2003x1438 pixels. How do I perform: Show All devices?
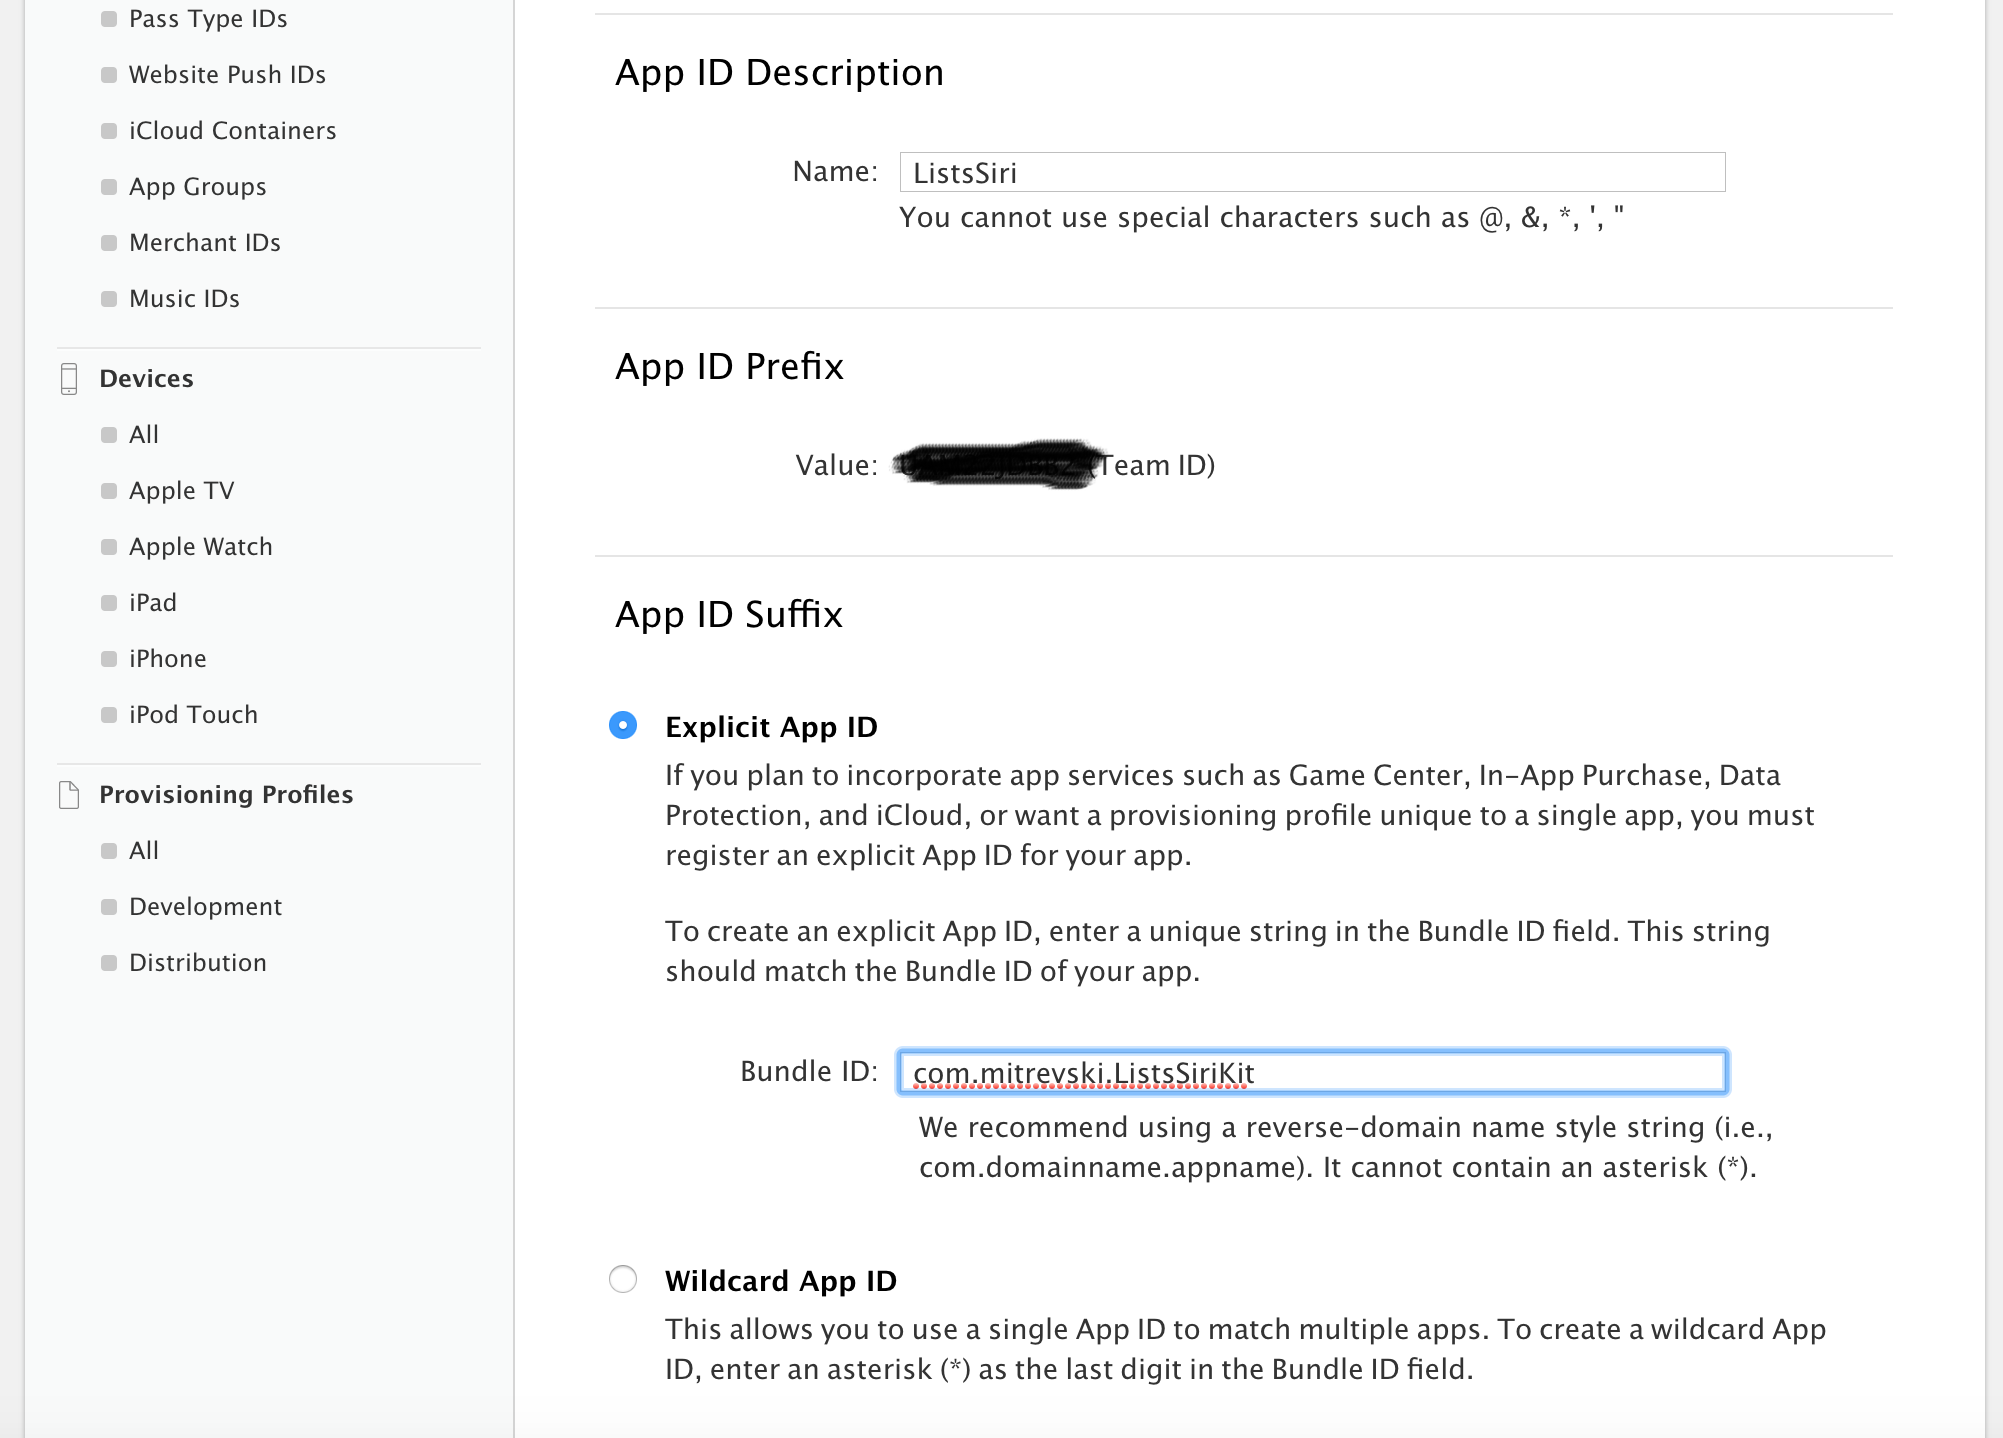(x=144, y=435)
